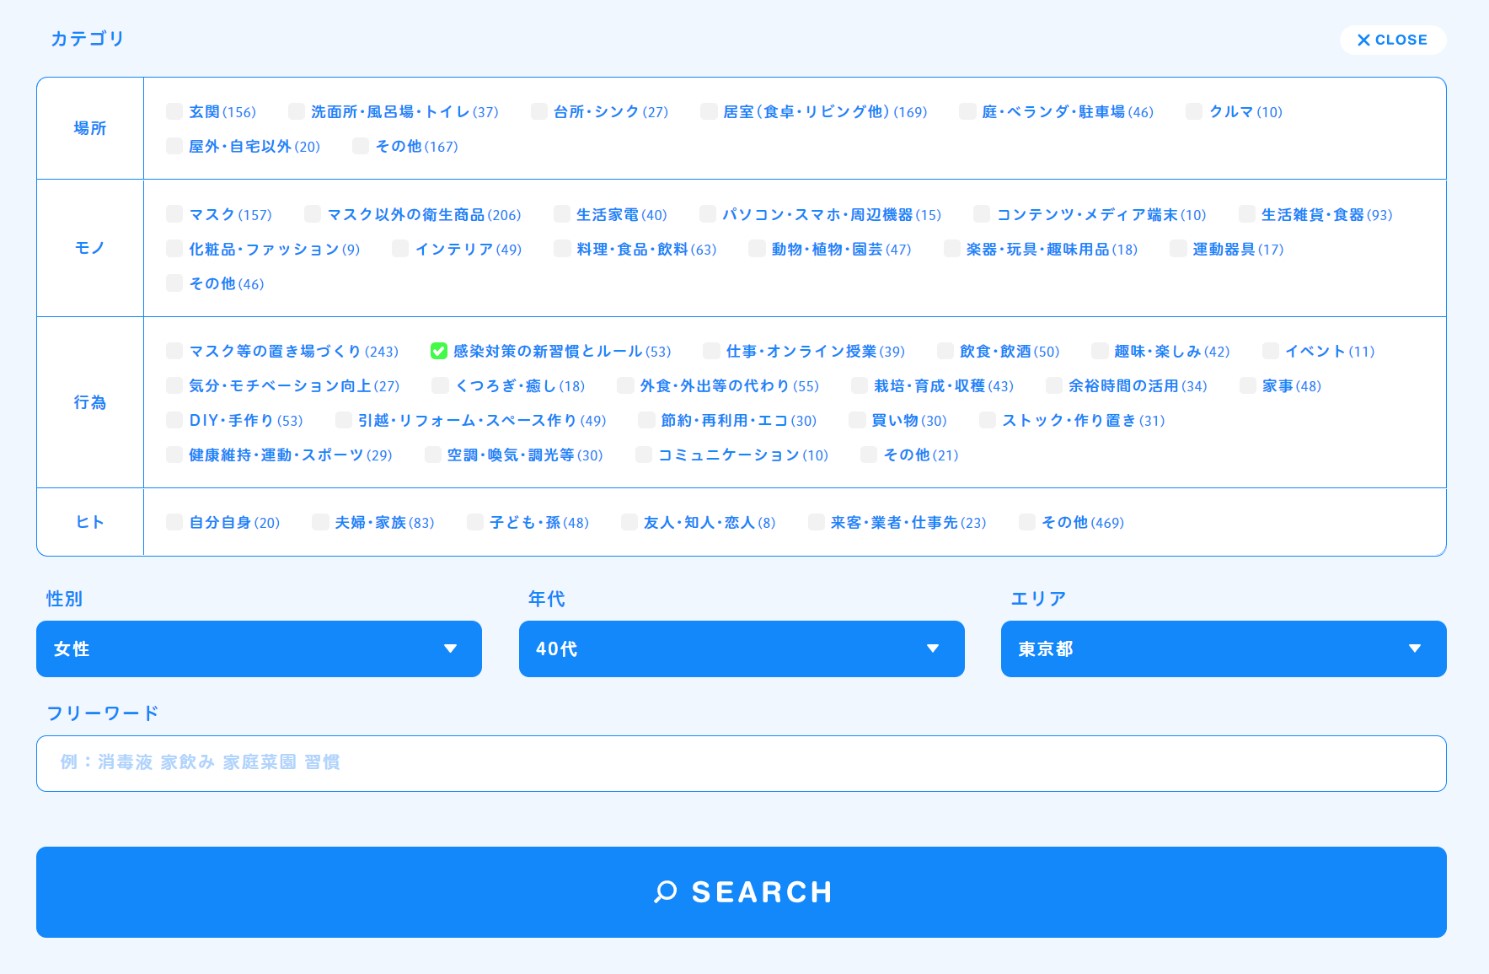Enable the 台所・シンク checkbox
Screen dimensions: 1489x974
coord(540,112)
